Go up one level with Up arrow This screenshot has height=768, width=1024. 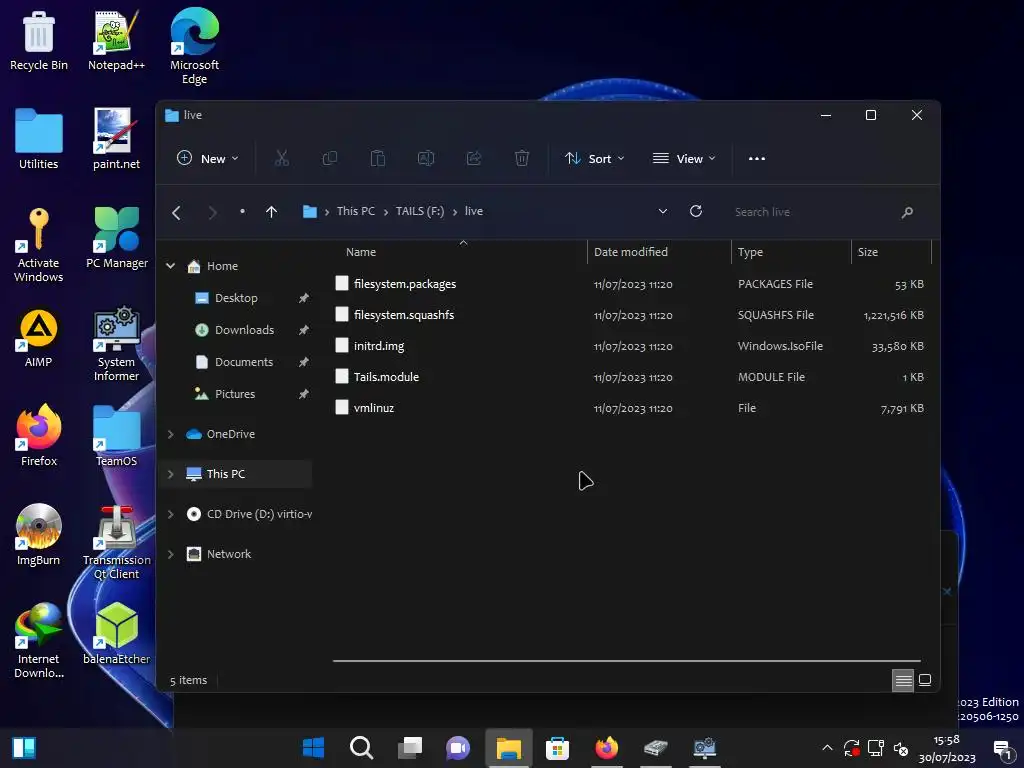[272, 212]
